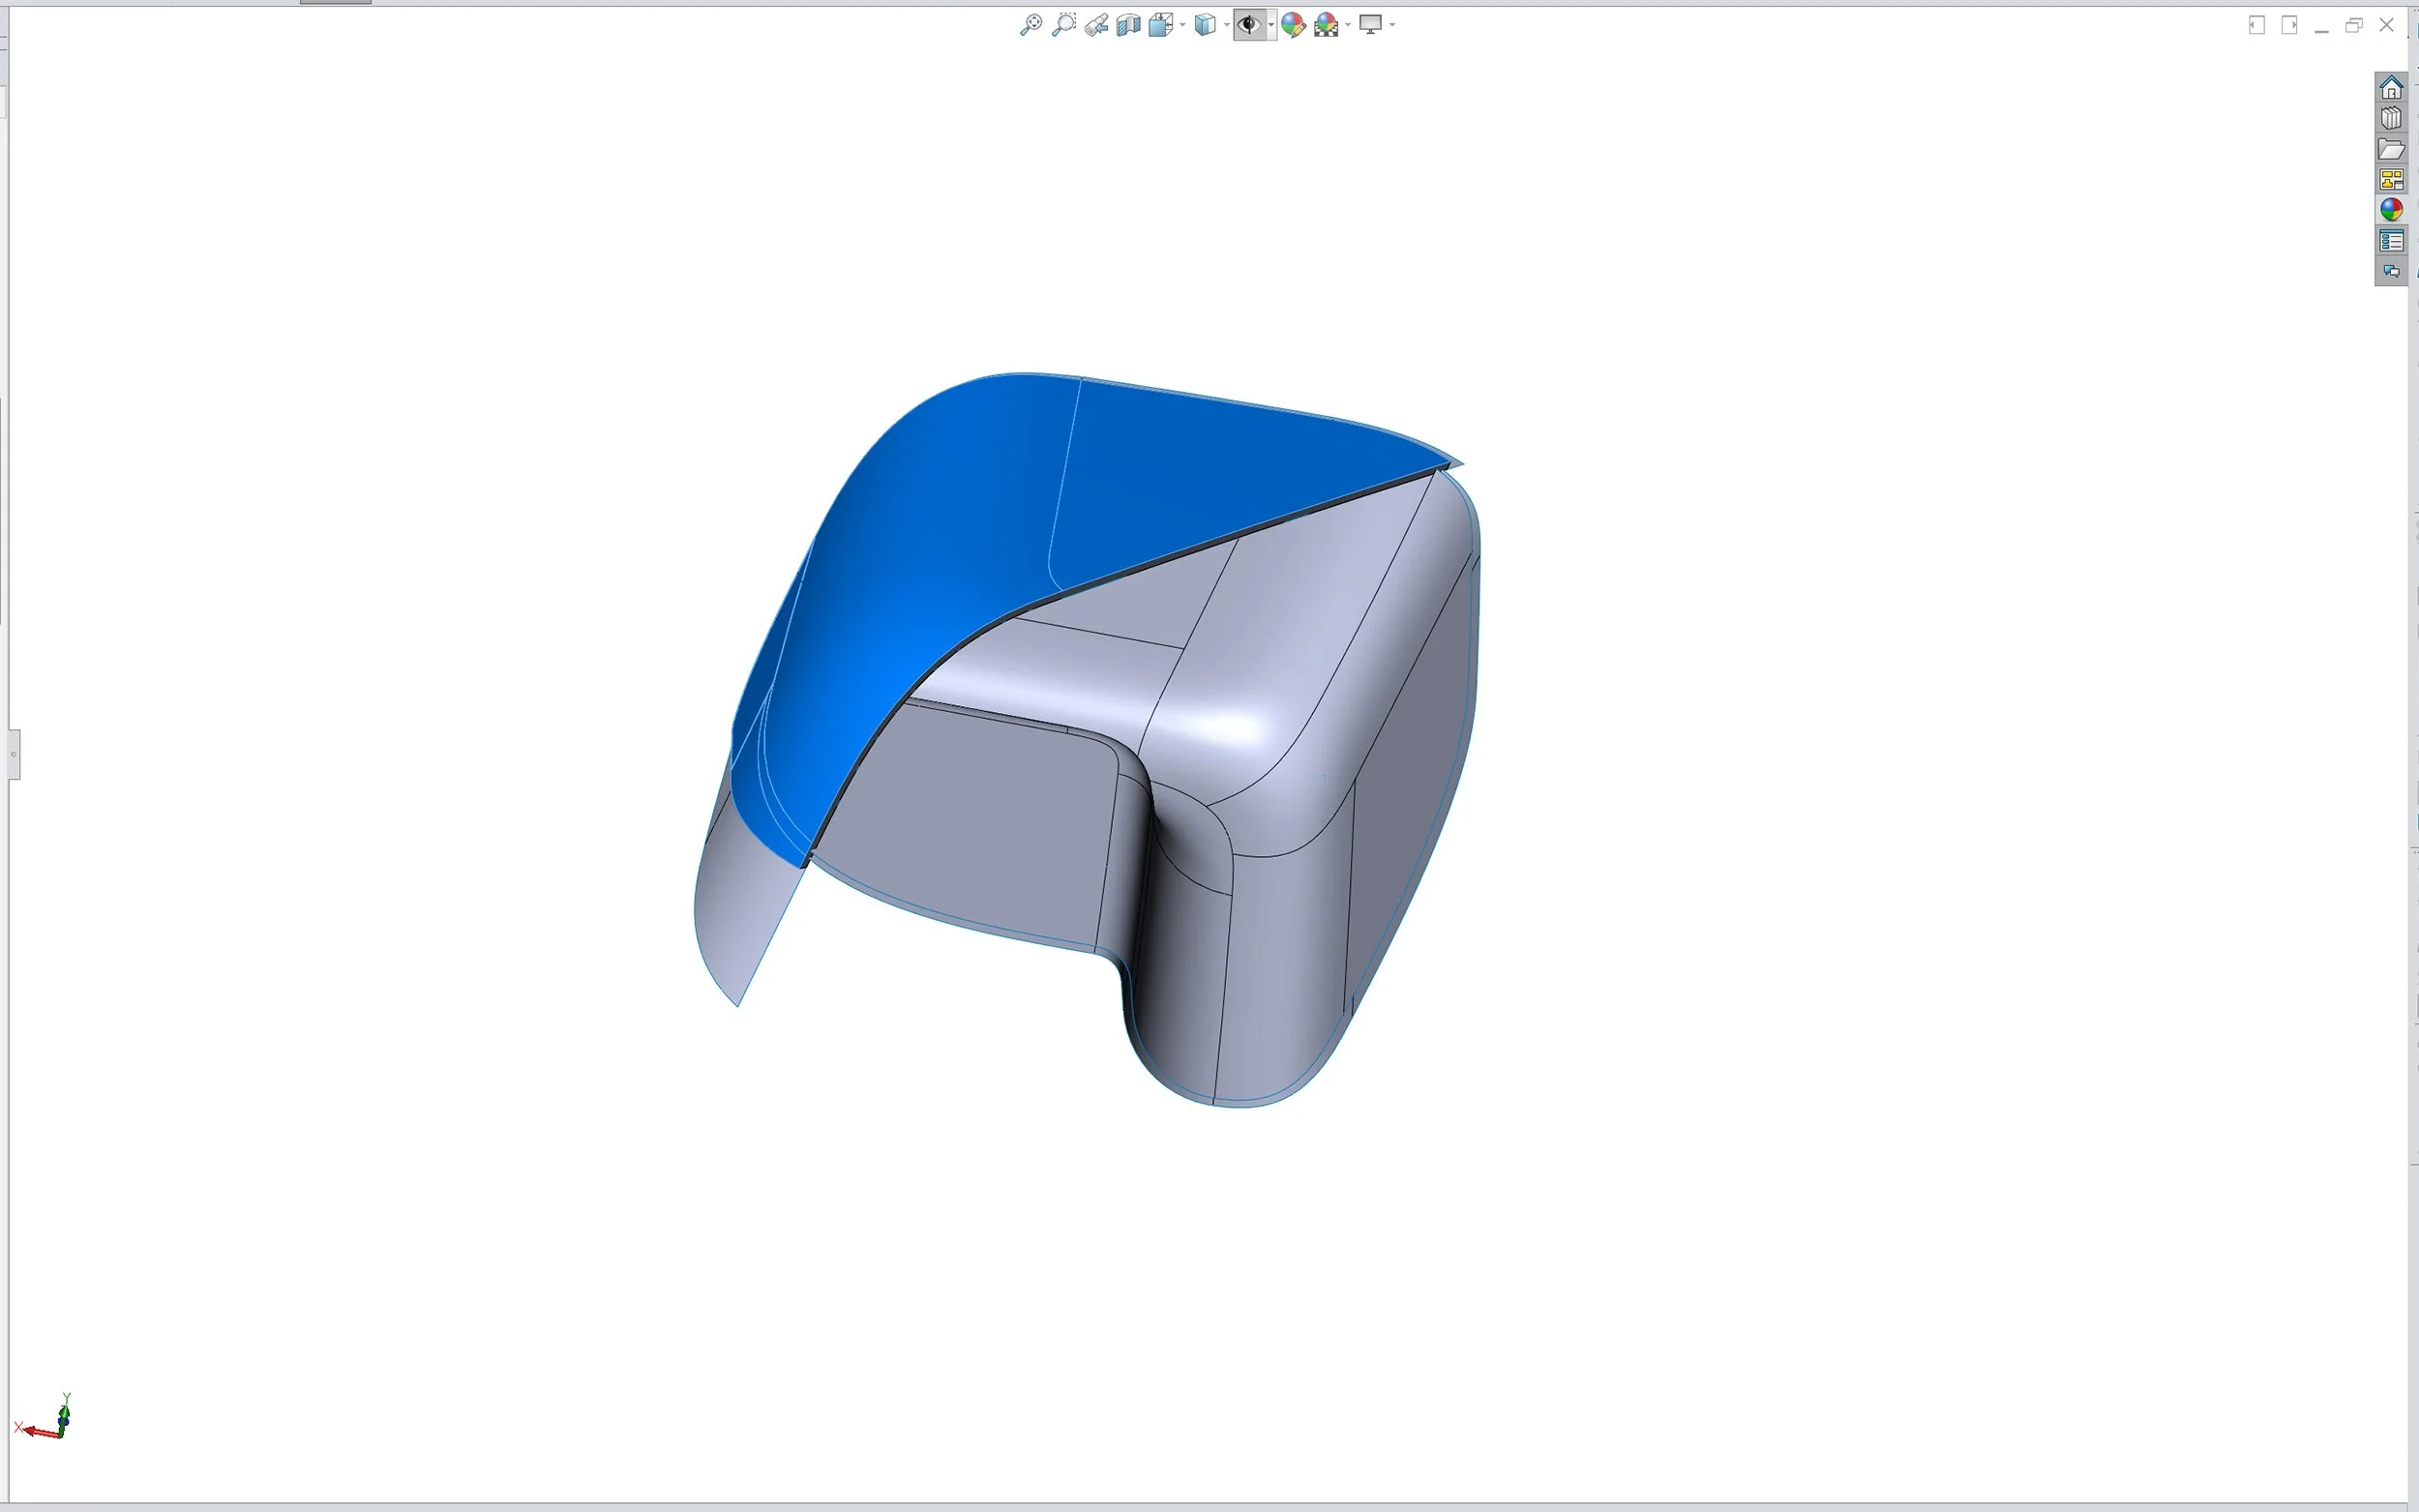Toggle Hide/Show Items eye button
This screenshot has height=1512, width=2419.
point(1248,25)
